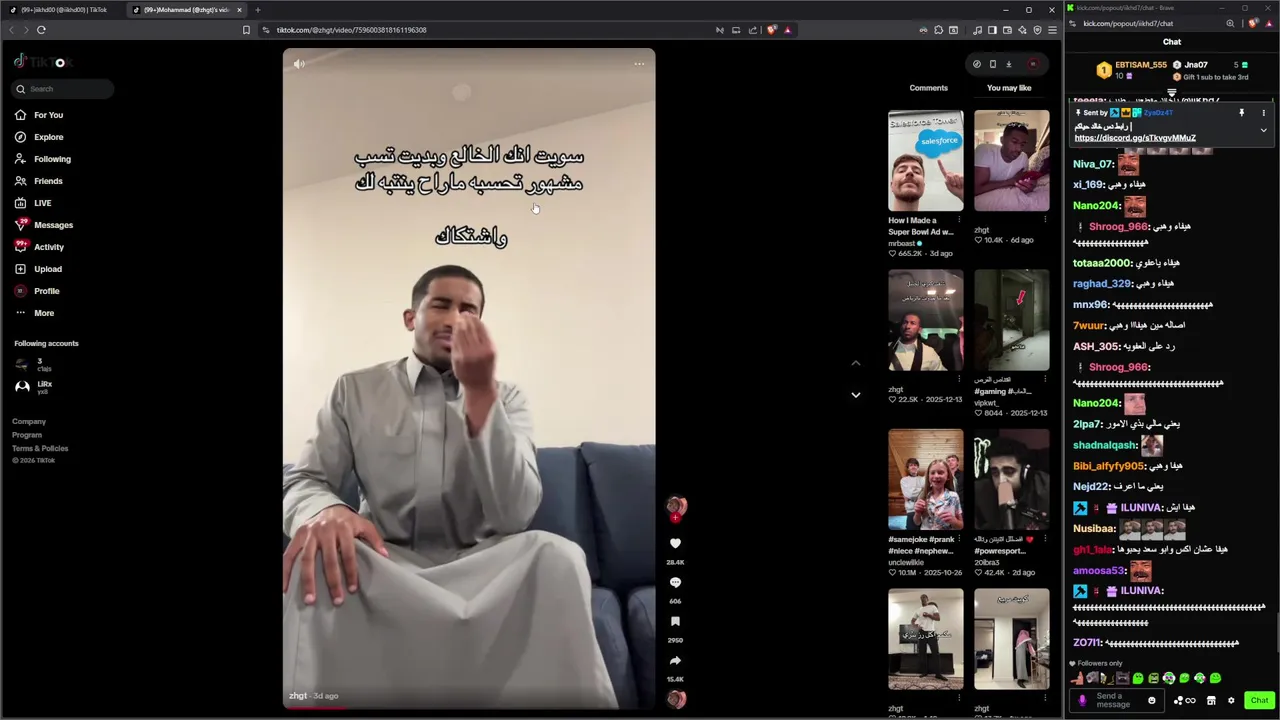Viewport: 1280px width, 720px height.
Task: Open options for 20lbra3 video card
Action: (x=1045, y=539)
